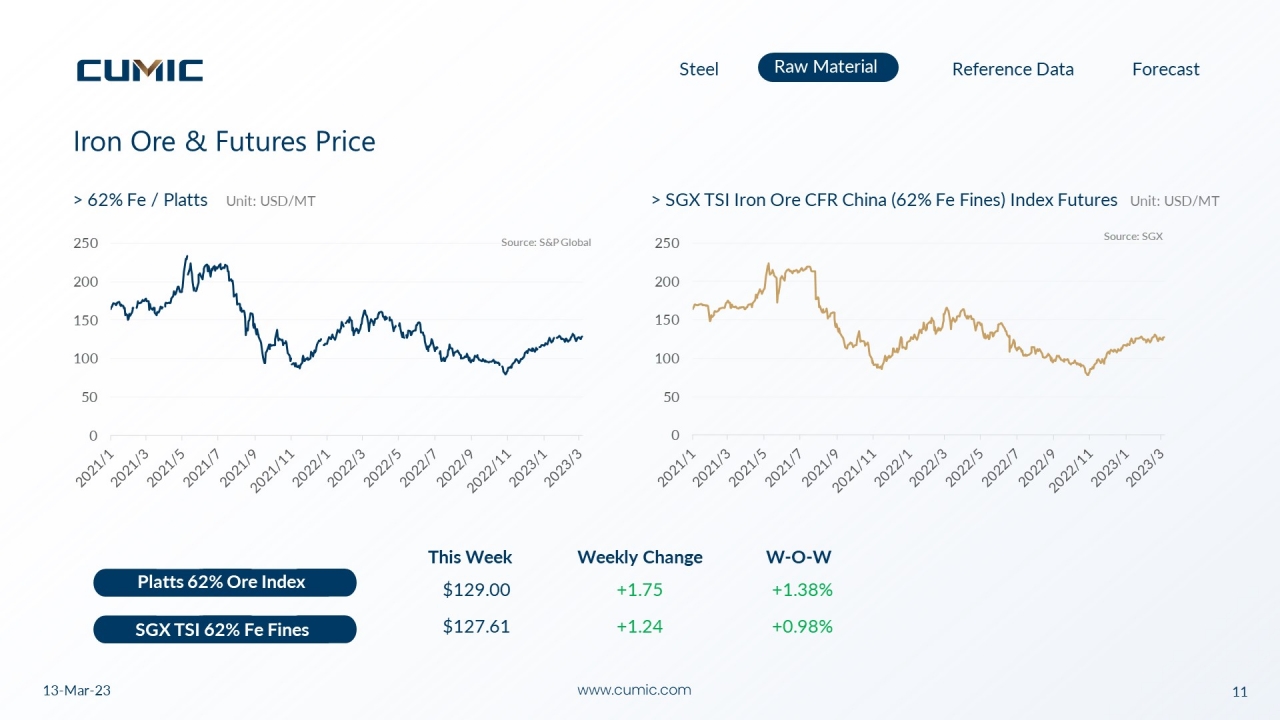Select the Iron Ore & Futures Price title
Screen dimensions: 1280x720
(224, 142)
